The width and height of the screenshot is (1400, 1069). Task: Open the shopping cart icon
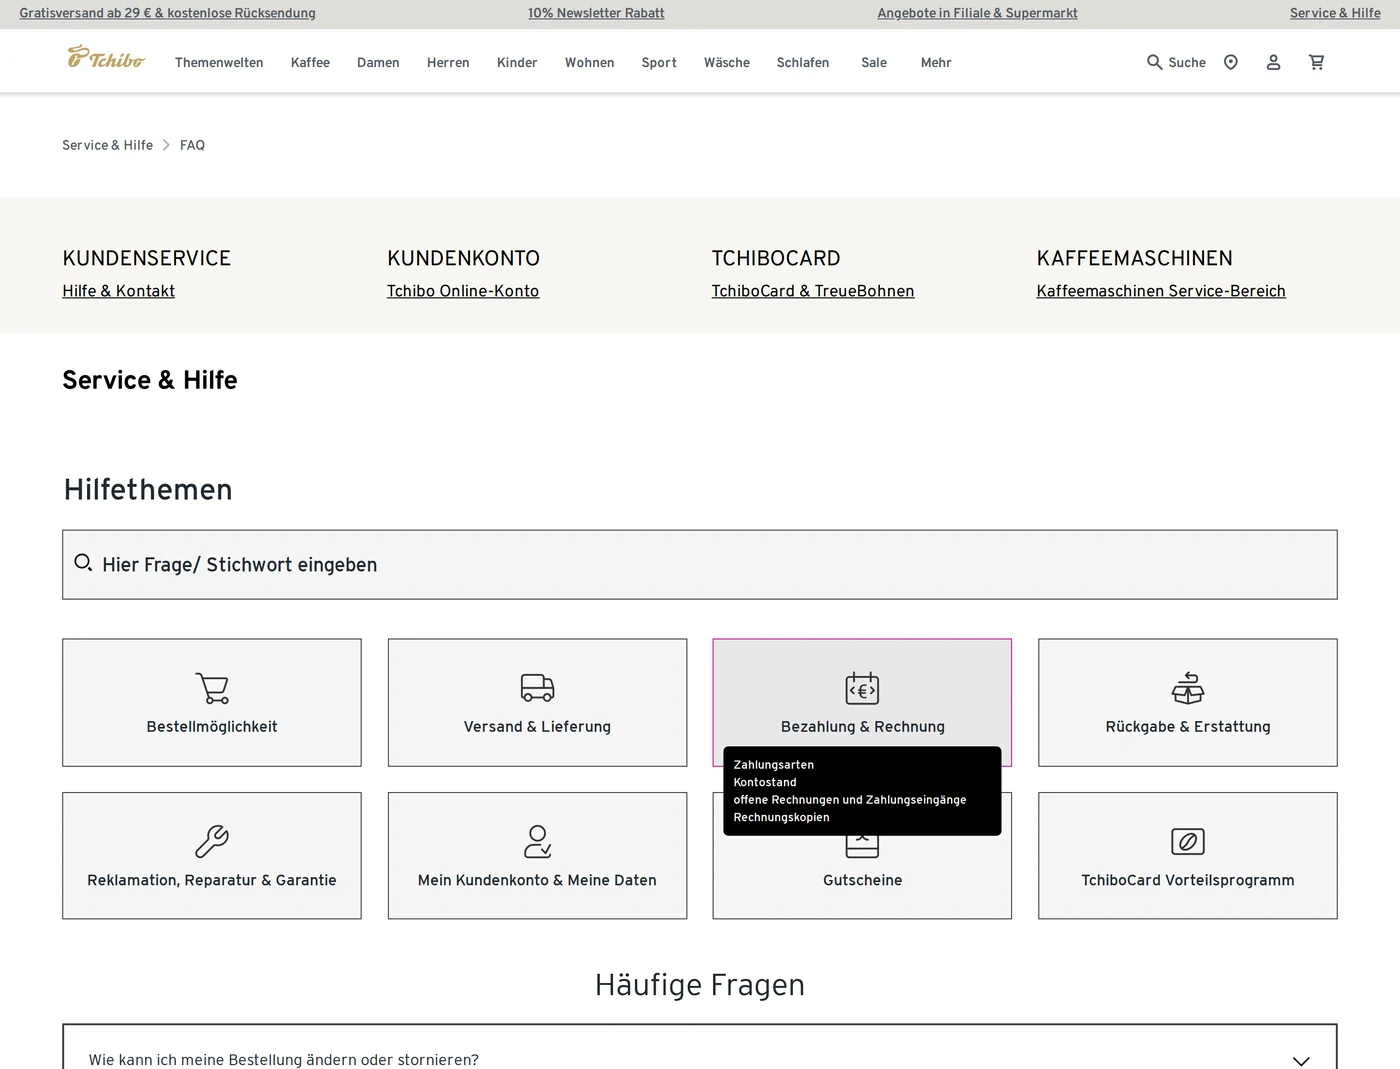[x=1316, y=62]
